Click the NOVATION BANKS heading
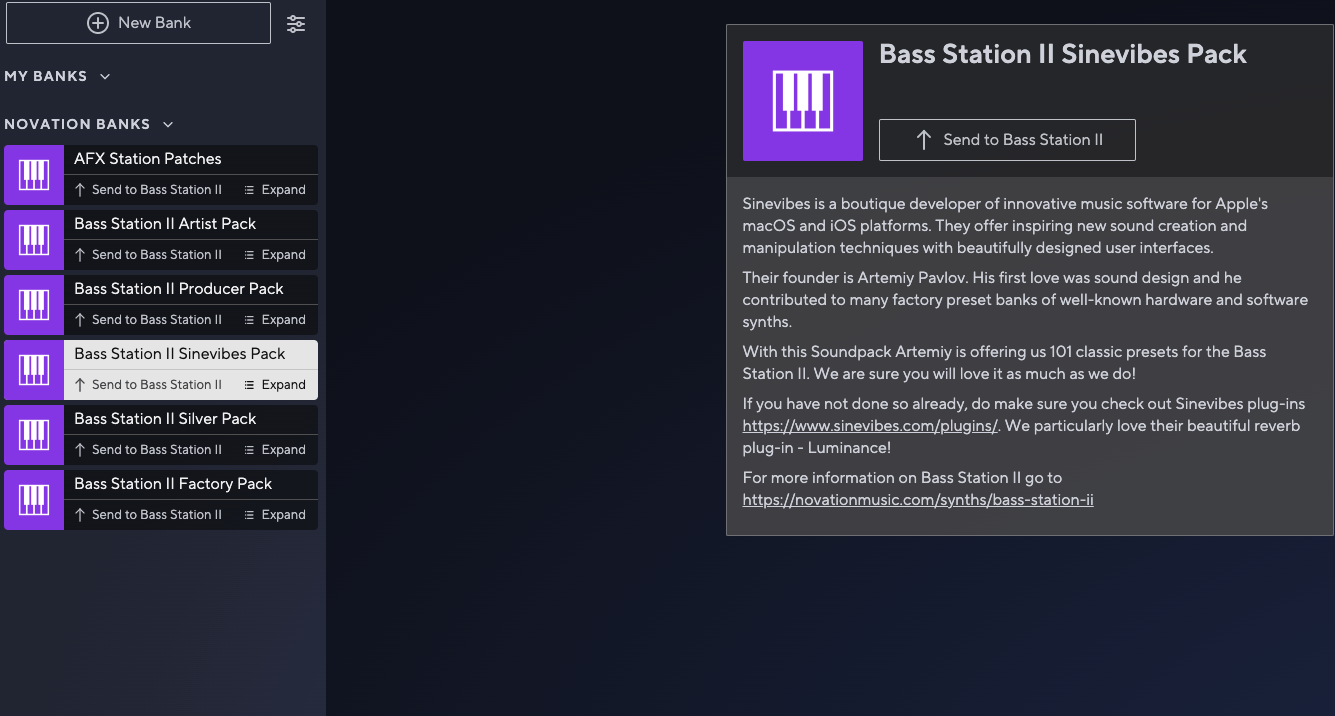1335x716 pixels. click(x=77, y=125)
